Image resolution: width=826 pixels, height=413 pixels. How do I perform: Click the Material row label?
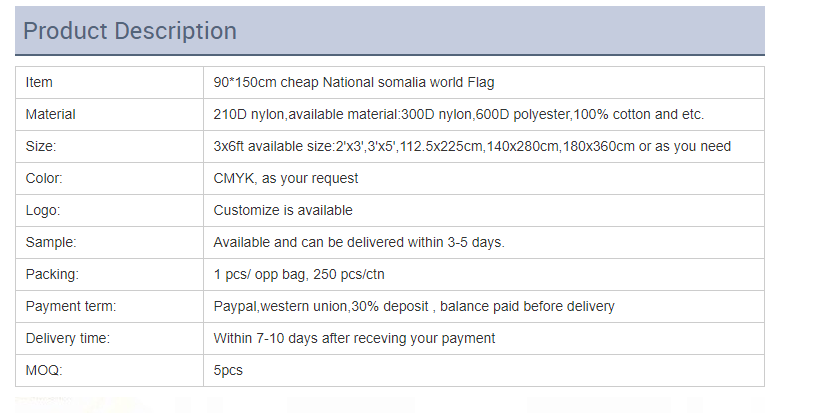[x=50, y=114]
